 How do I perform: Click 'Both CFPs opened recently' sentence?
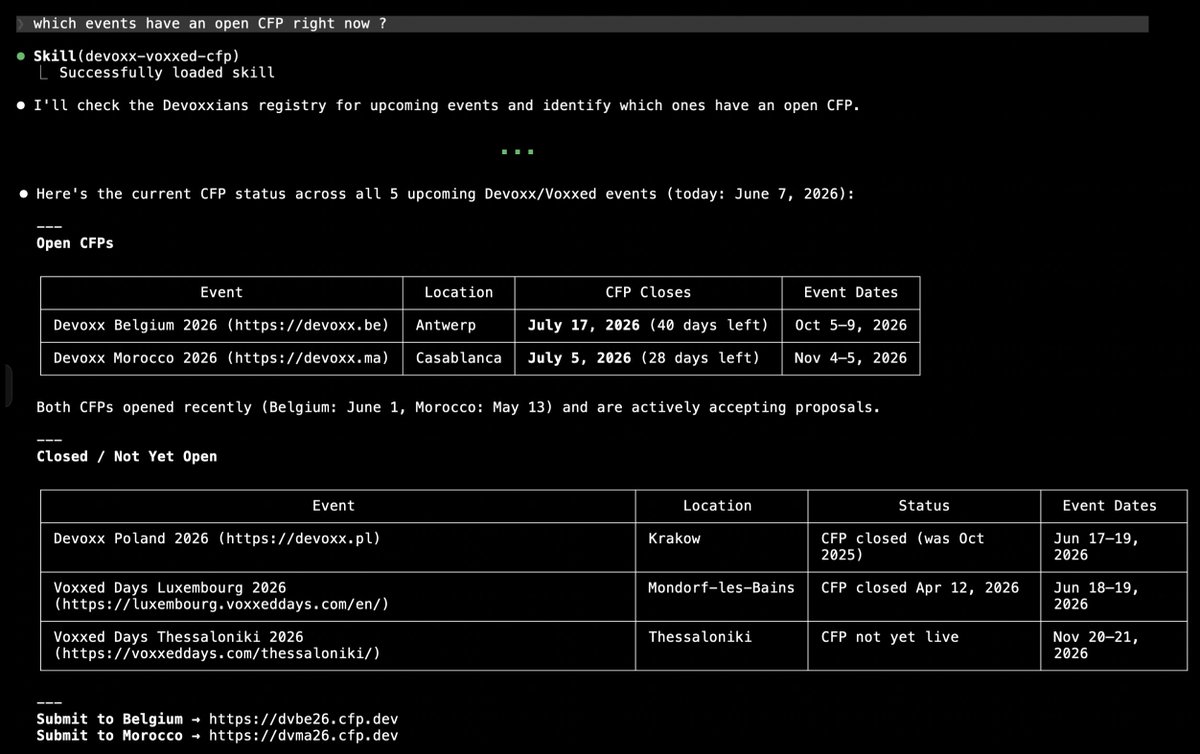click(x=458, y=407)
